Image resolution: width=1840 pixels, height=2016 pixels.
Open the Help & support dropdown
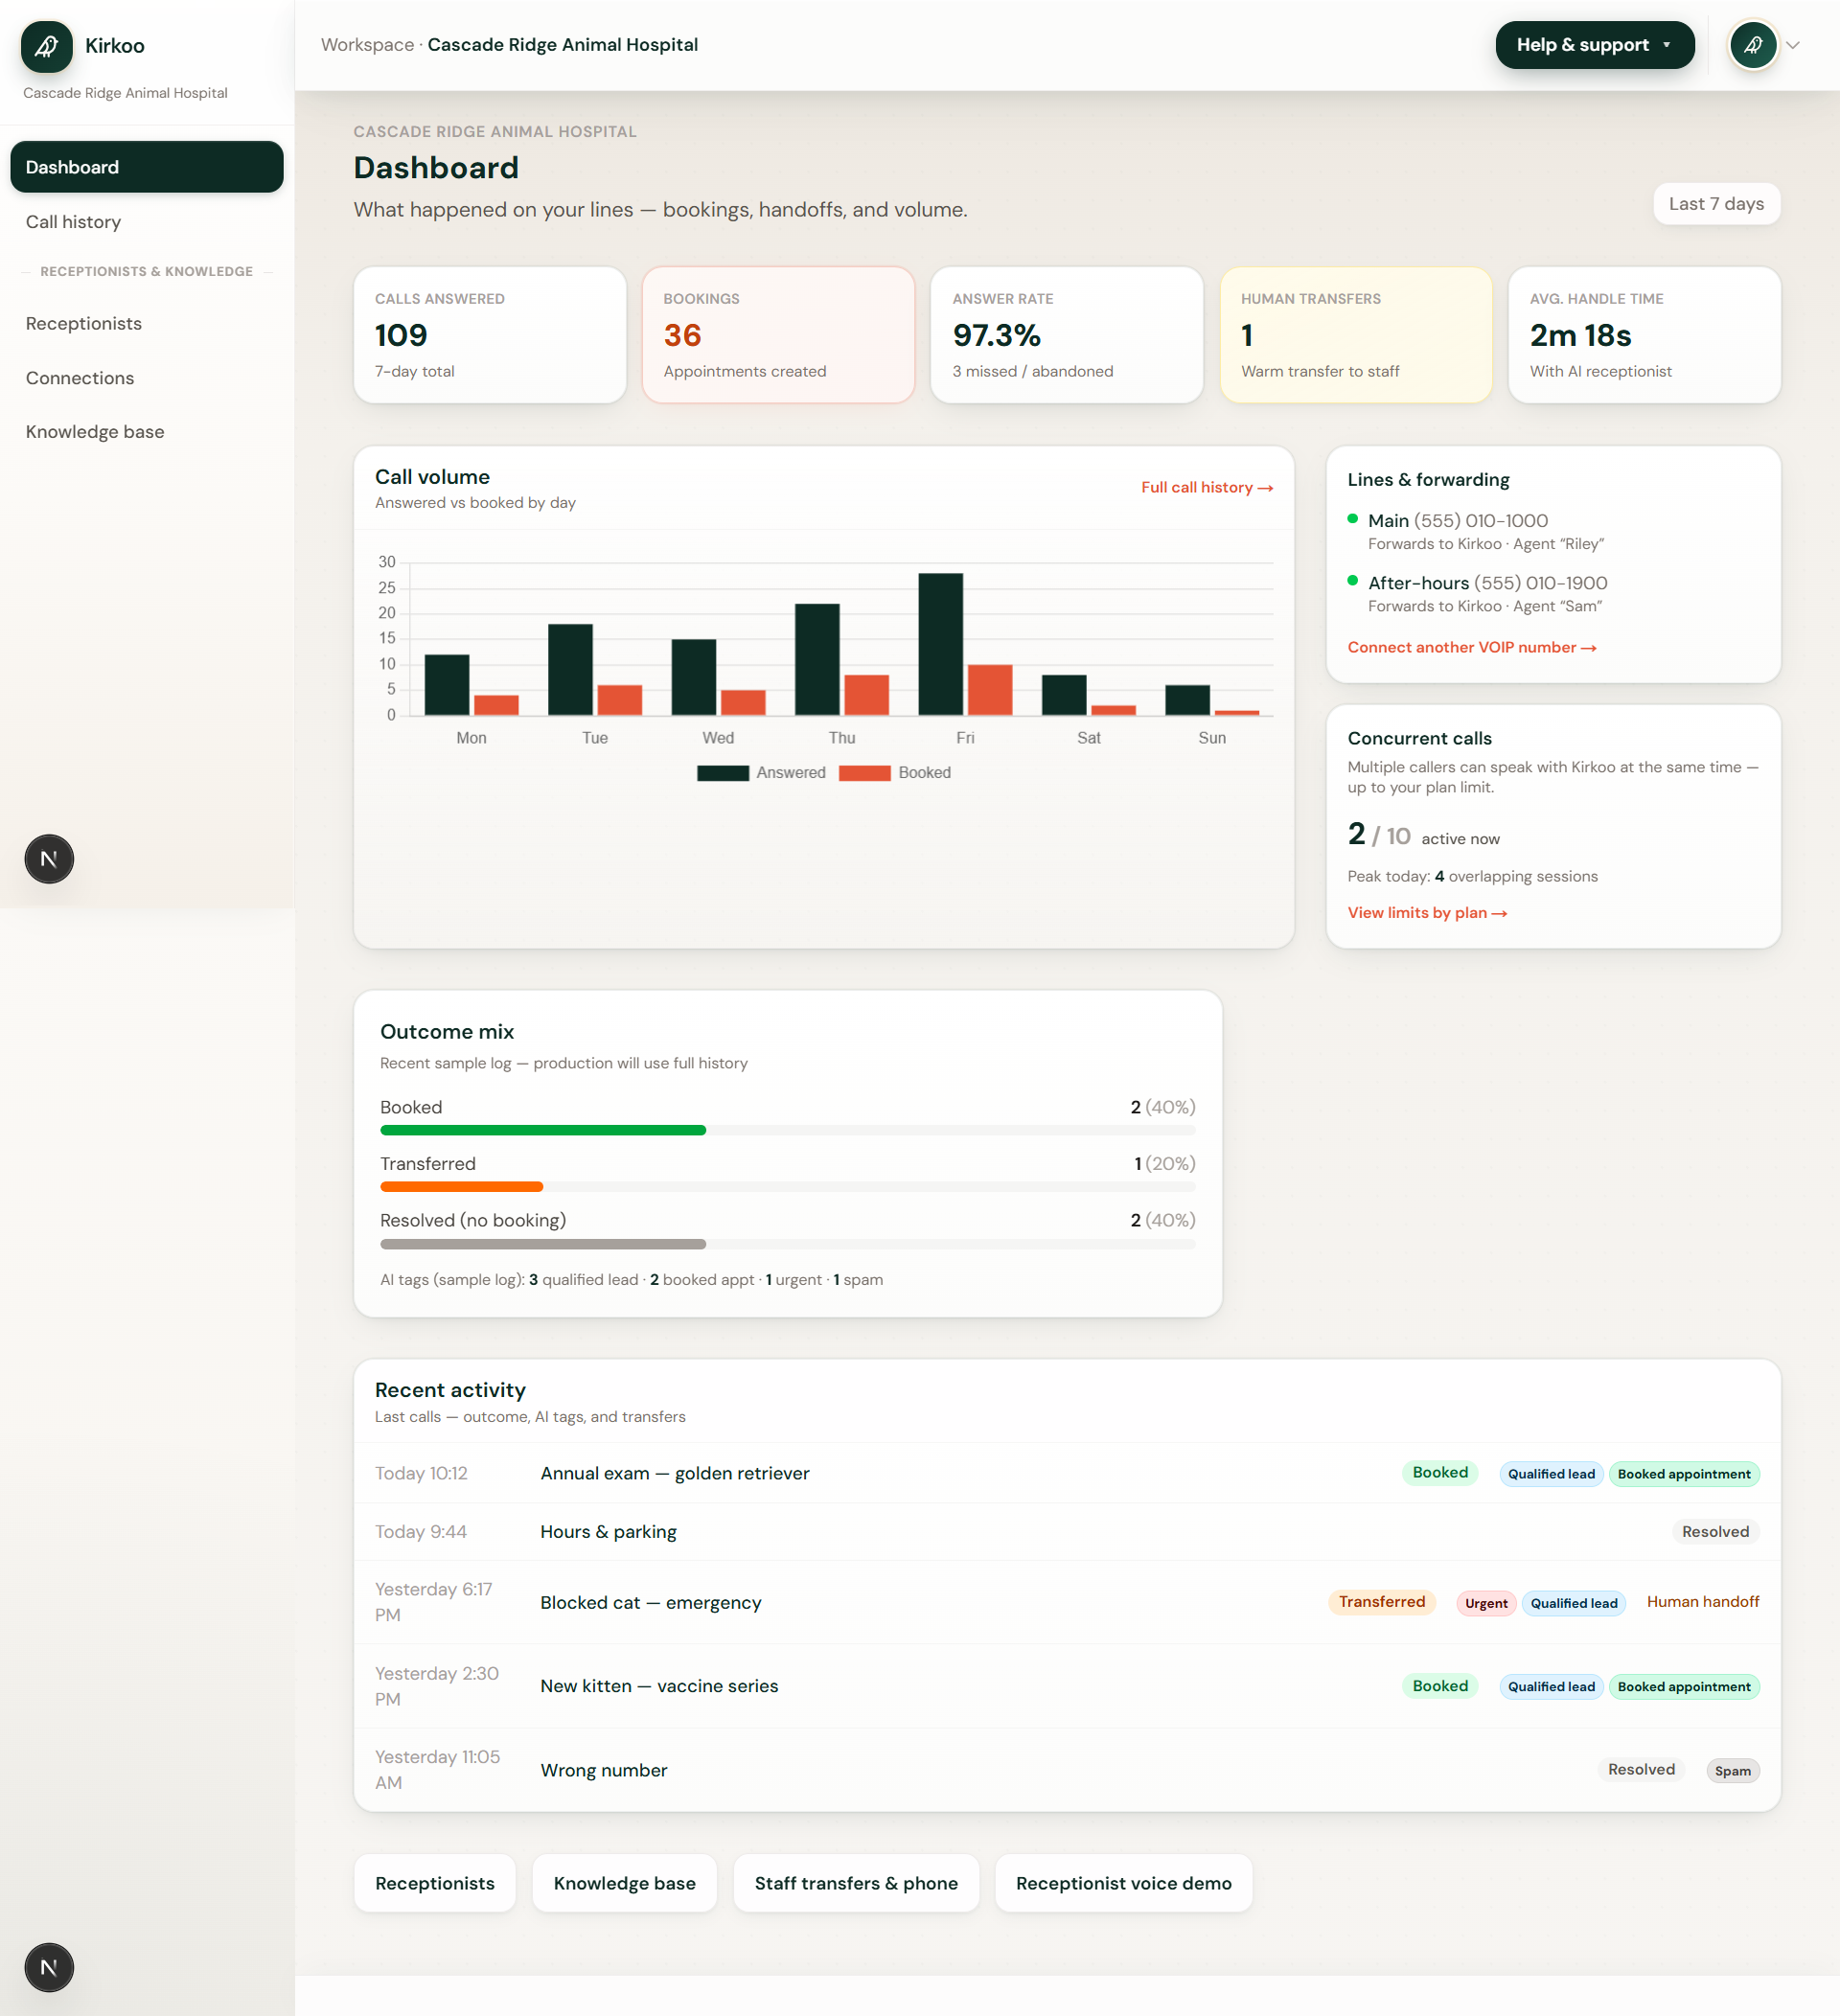pos(1594,45)
